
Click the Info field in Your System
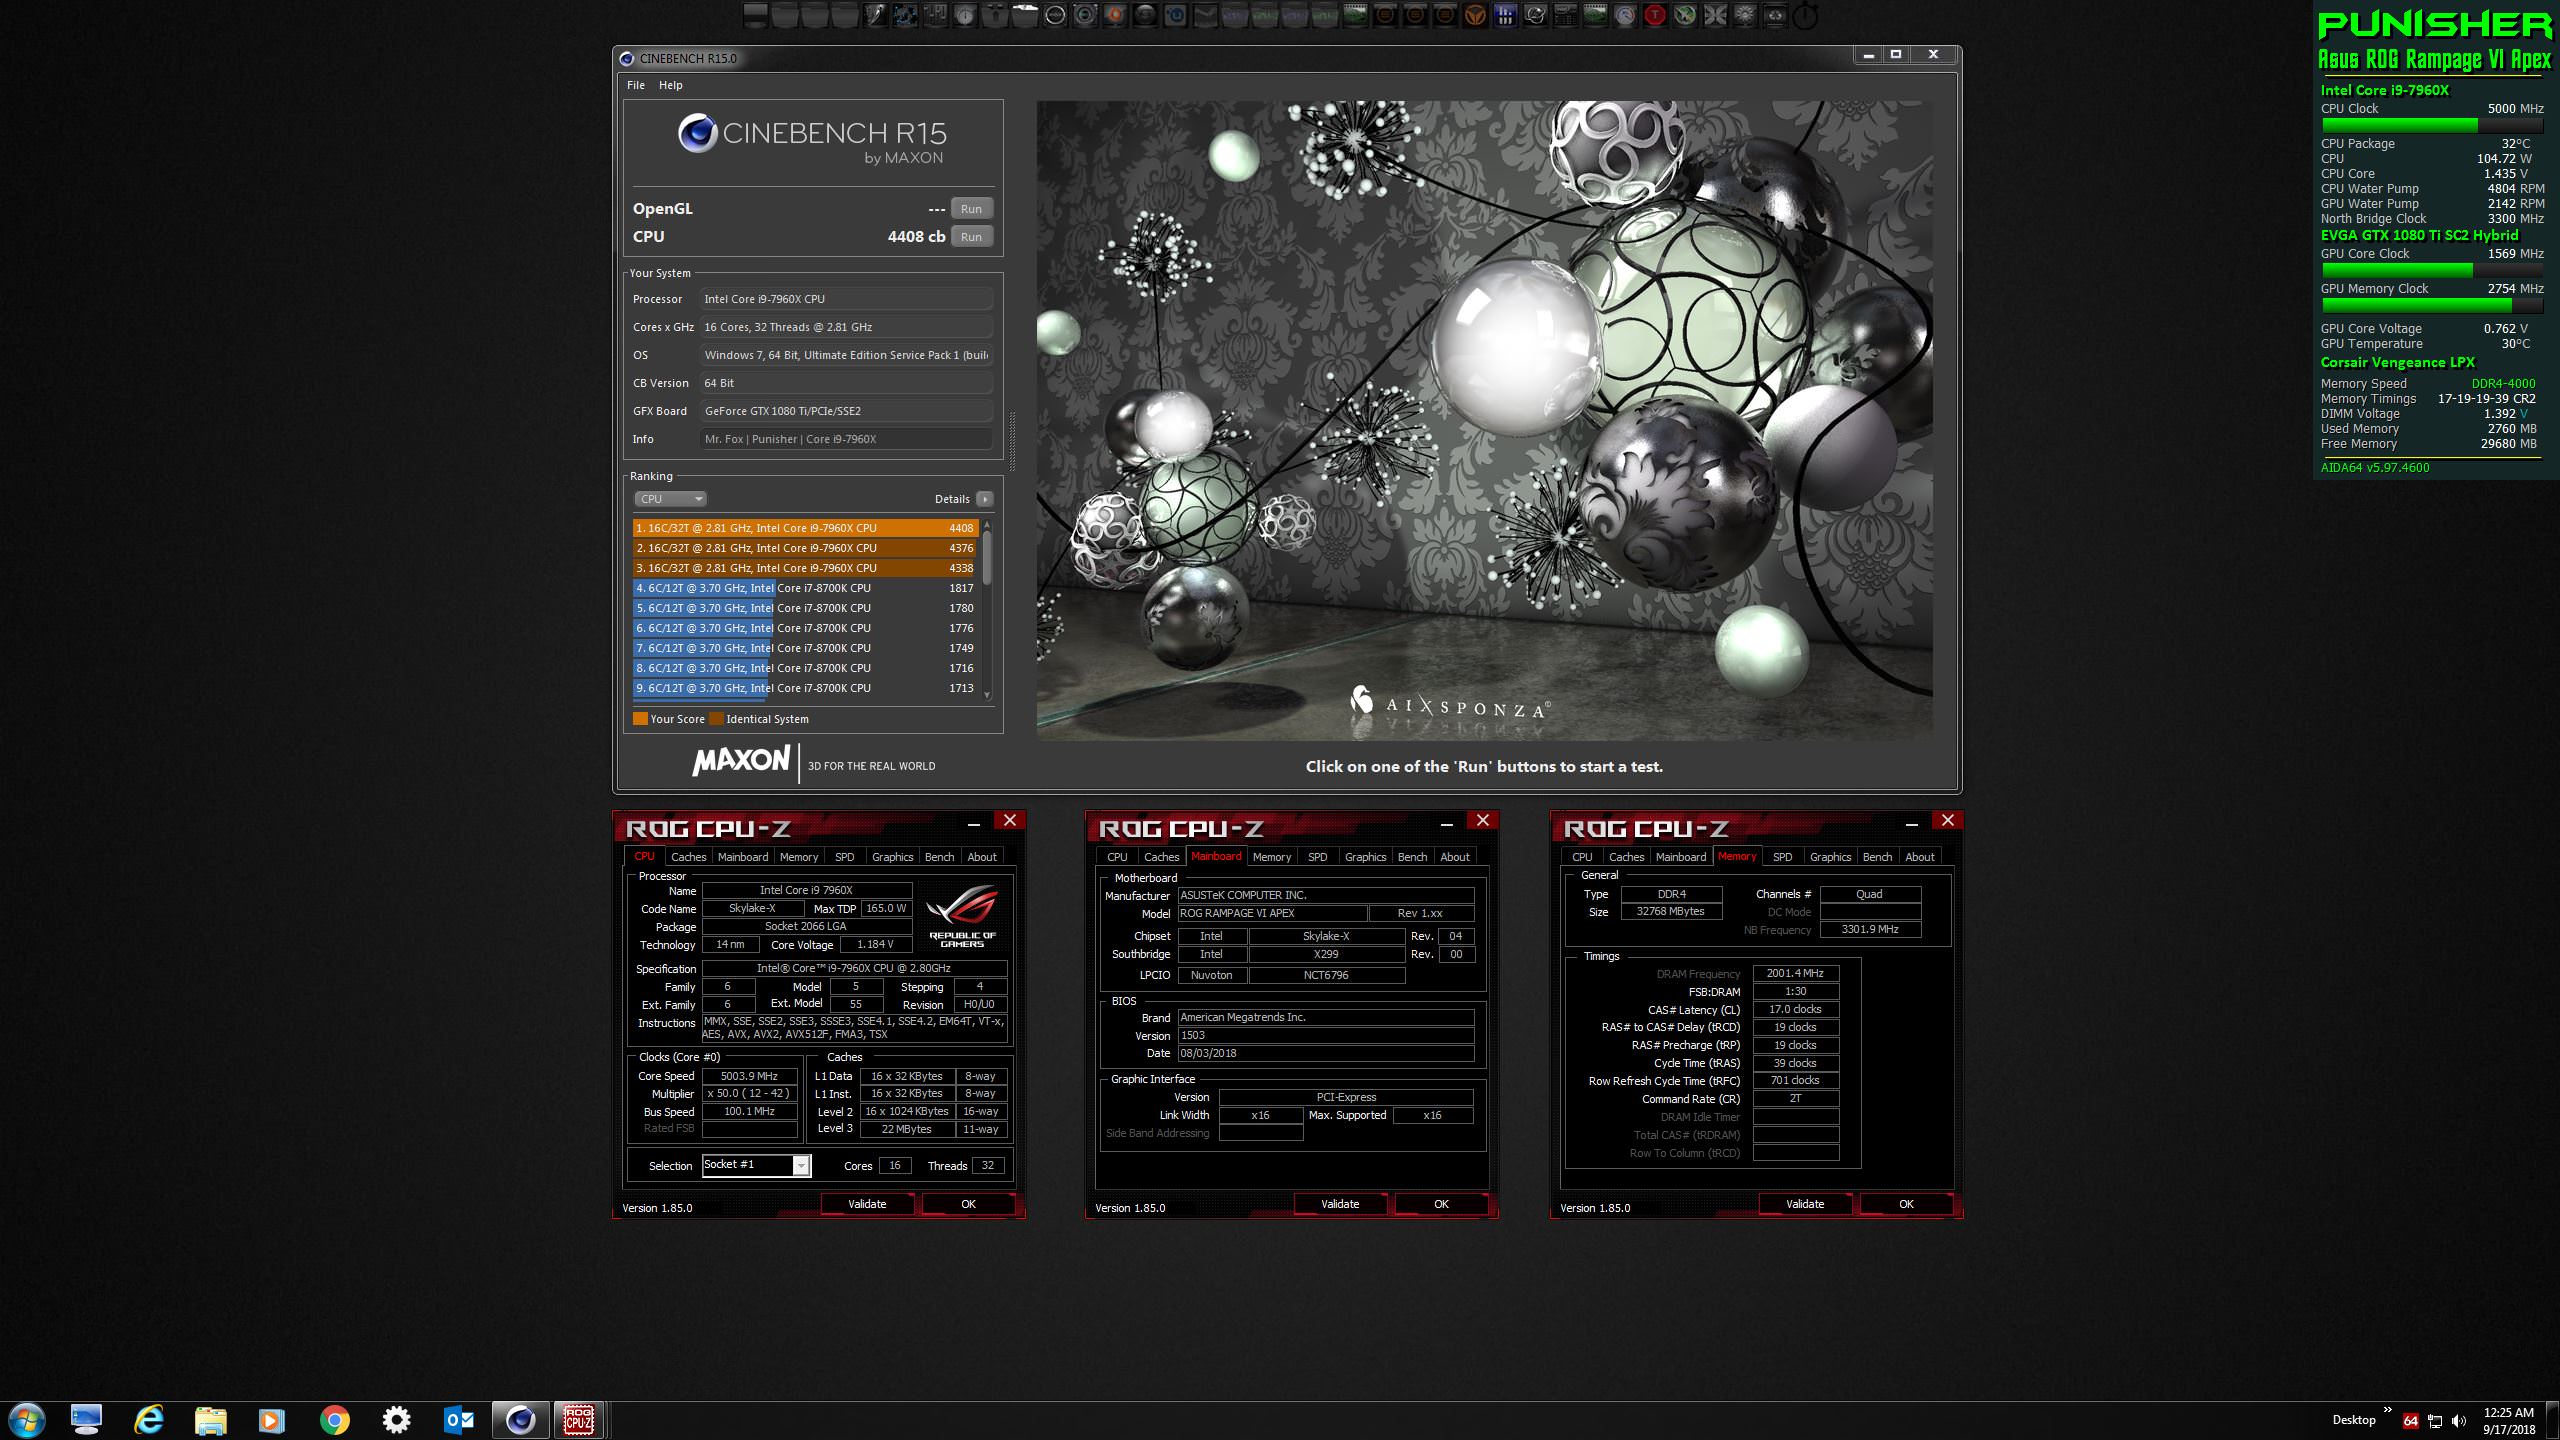[x=846, y=439]
